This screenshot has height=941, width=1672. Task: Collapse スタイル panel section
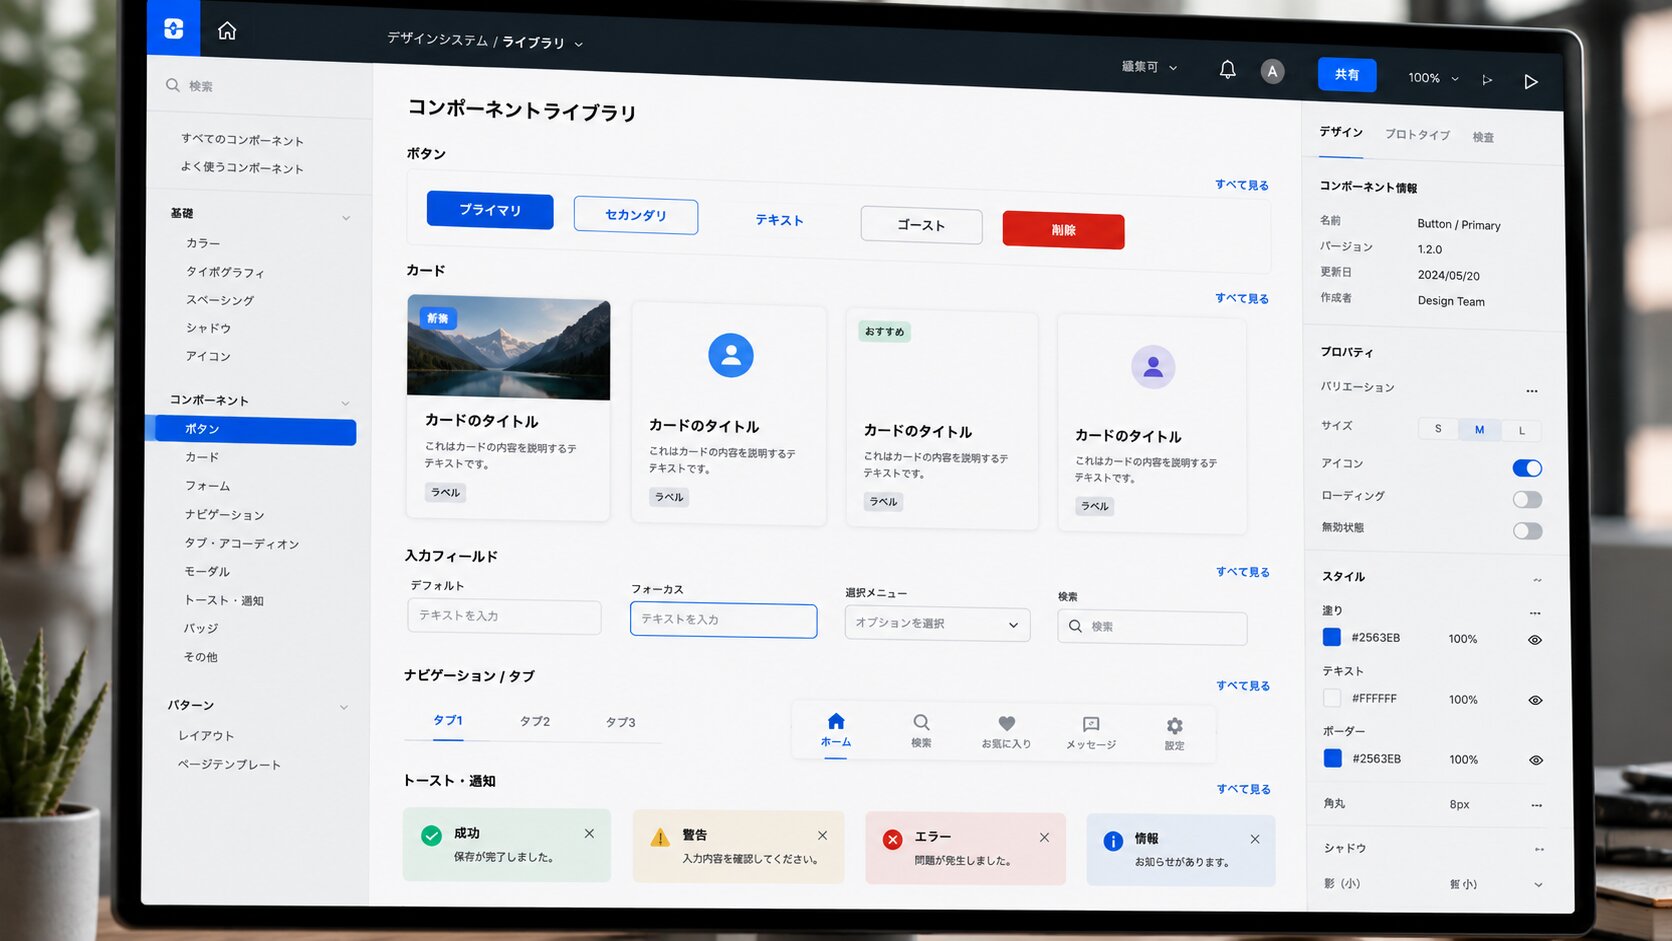tap(1537, 580)
